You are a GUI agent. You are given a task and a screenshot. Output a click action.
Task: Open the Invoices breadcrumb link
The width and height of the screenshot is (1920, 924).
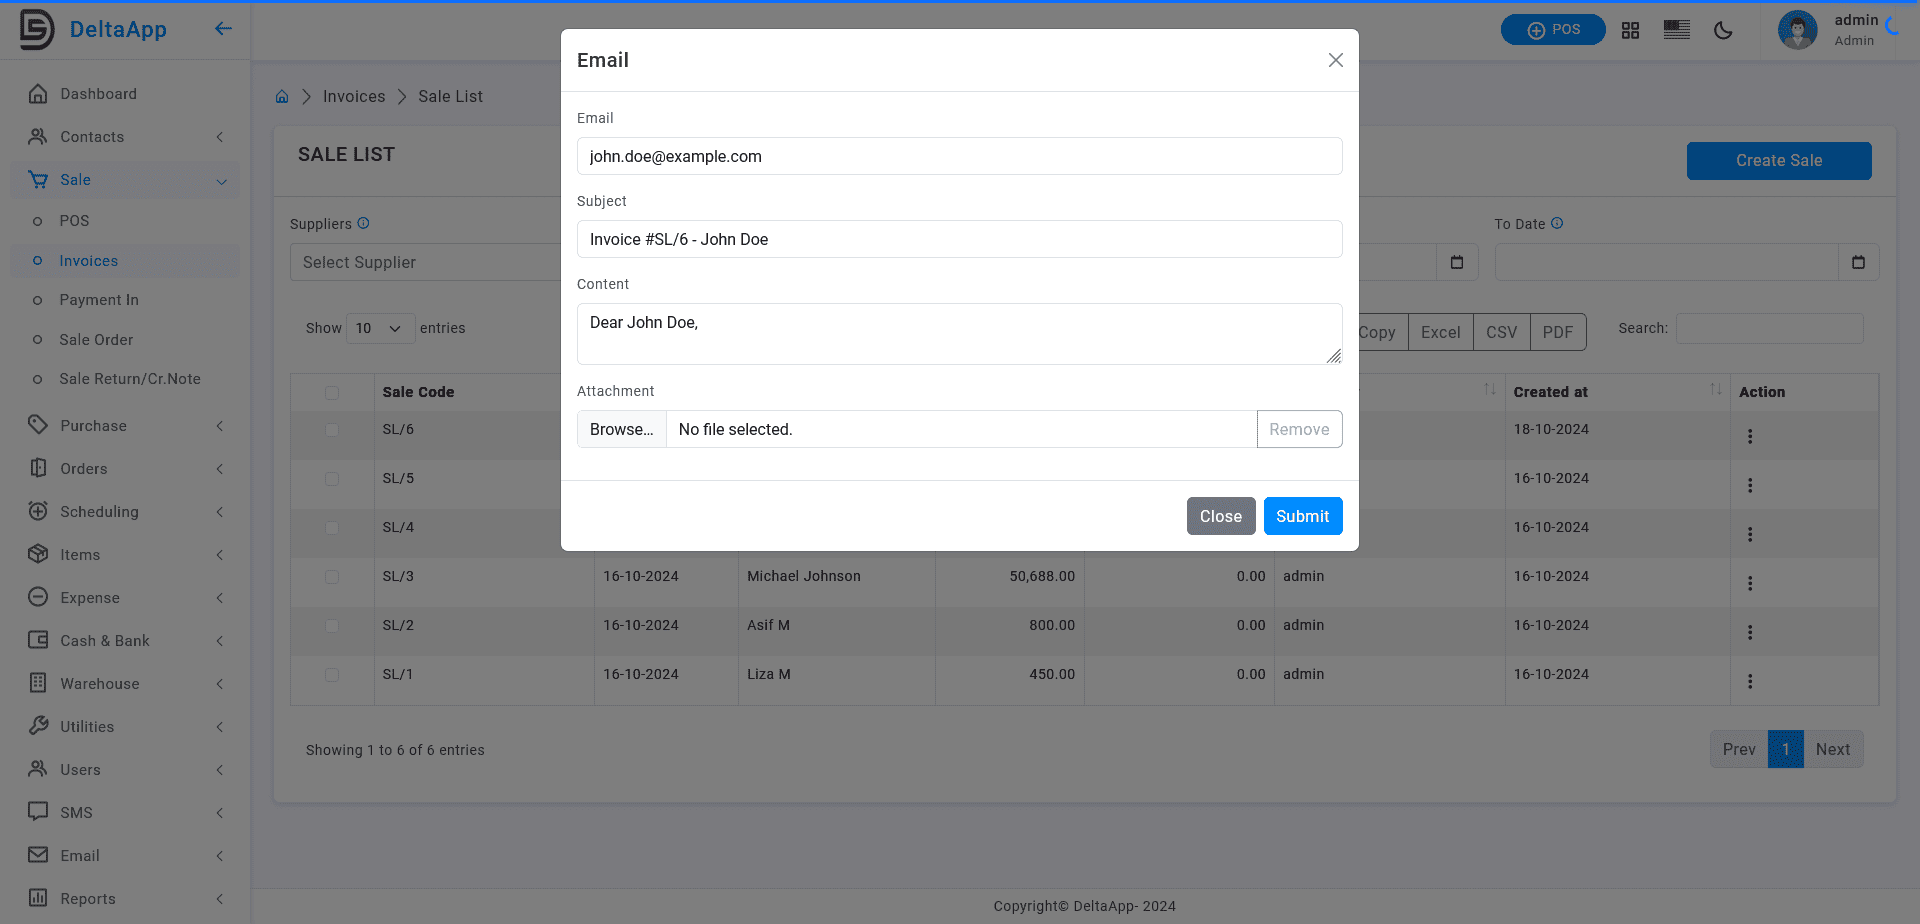[x=354, y=96]
